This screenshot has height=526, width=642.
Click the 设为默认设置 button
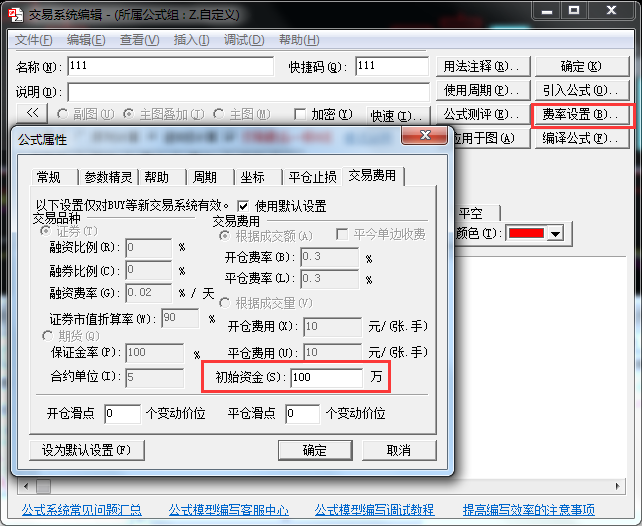[87, 450]
